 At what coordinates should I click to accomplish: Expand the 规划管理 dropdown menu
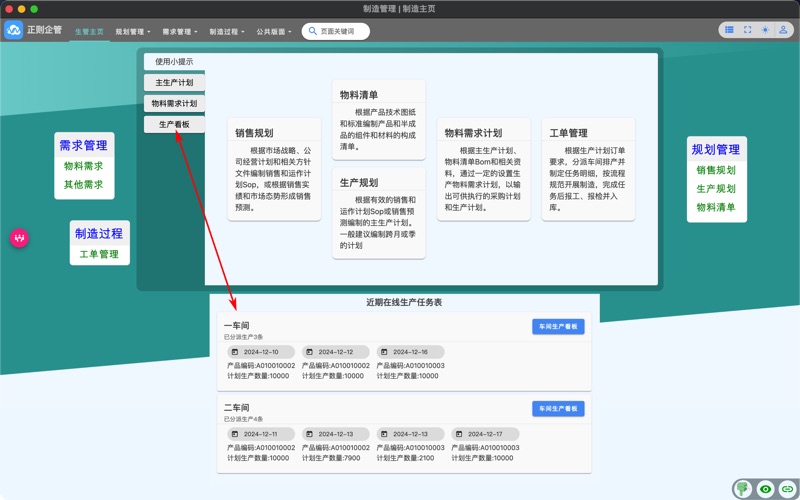(x=132, y=32)
